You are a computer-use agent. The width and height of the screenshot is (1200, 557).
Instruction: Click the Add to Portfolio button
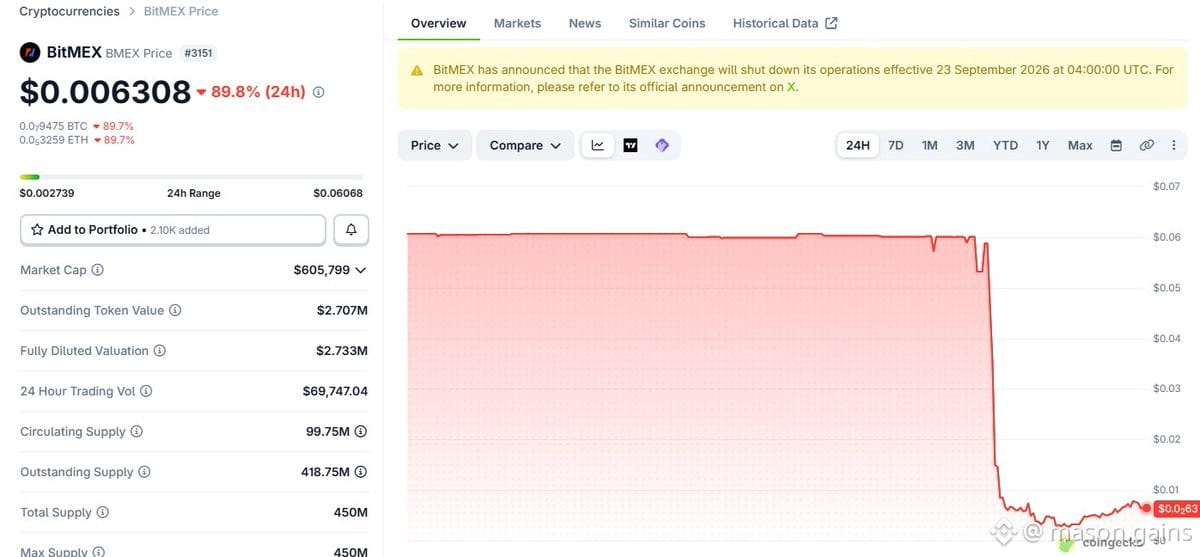coord(173,230)
